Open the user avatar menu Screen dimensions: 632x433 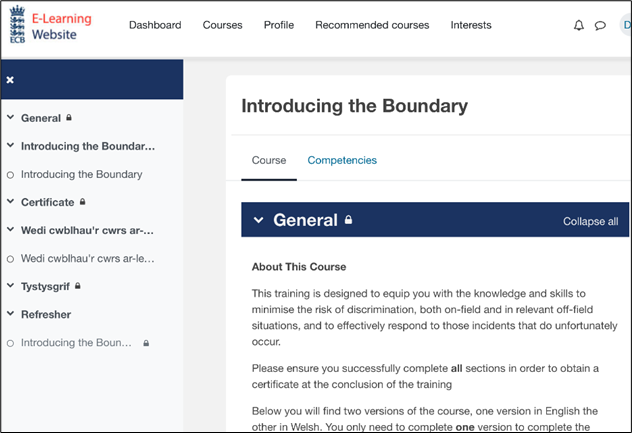pos(625,26)
